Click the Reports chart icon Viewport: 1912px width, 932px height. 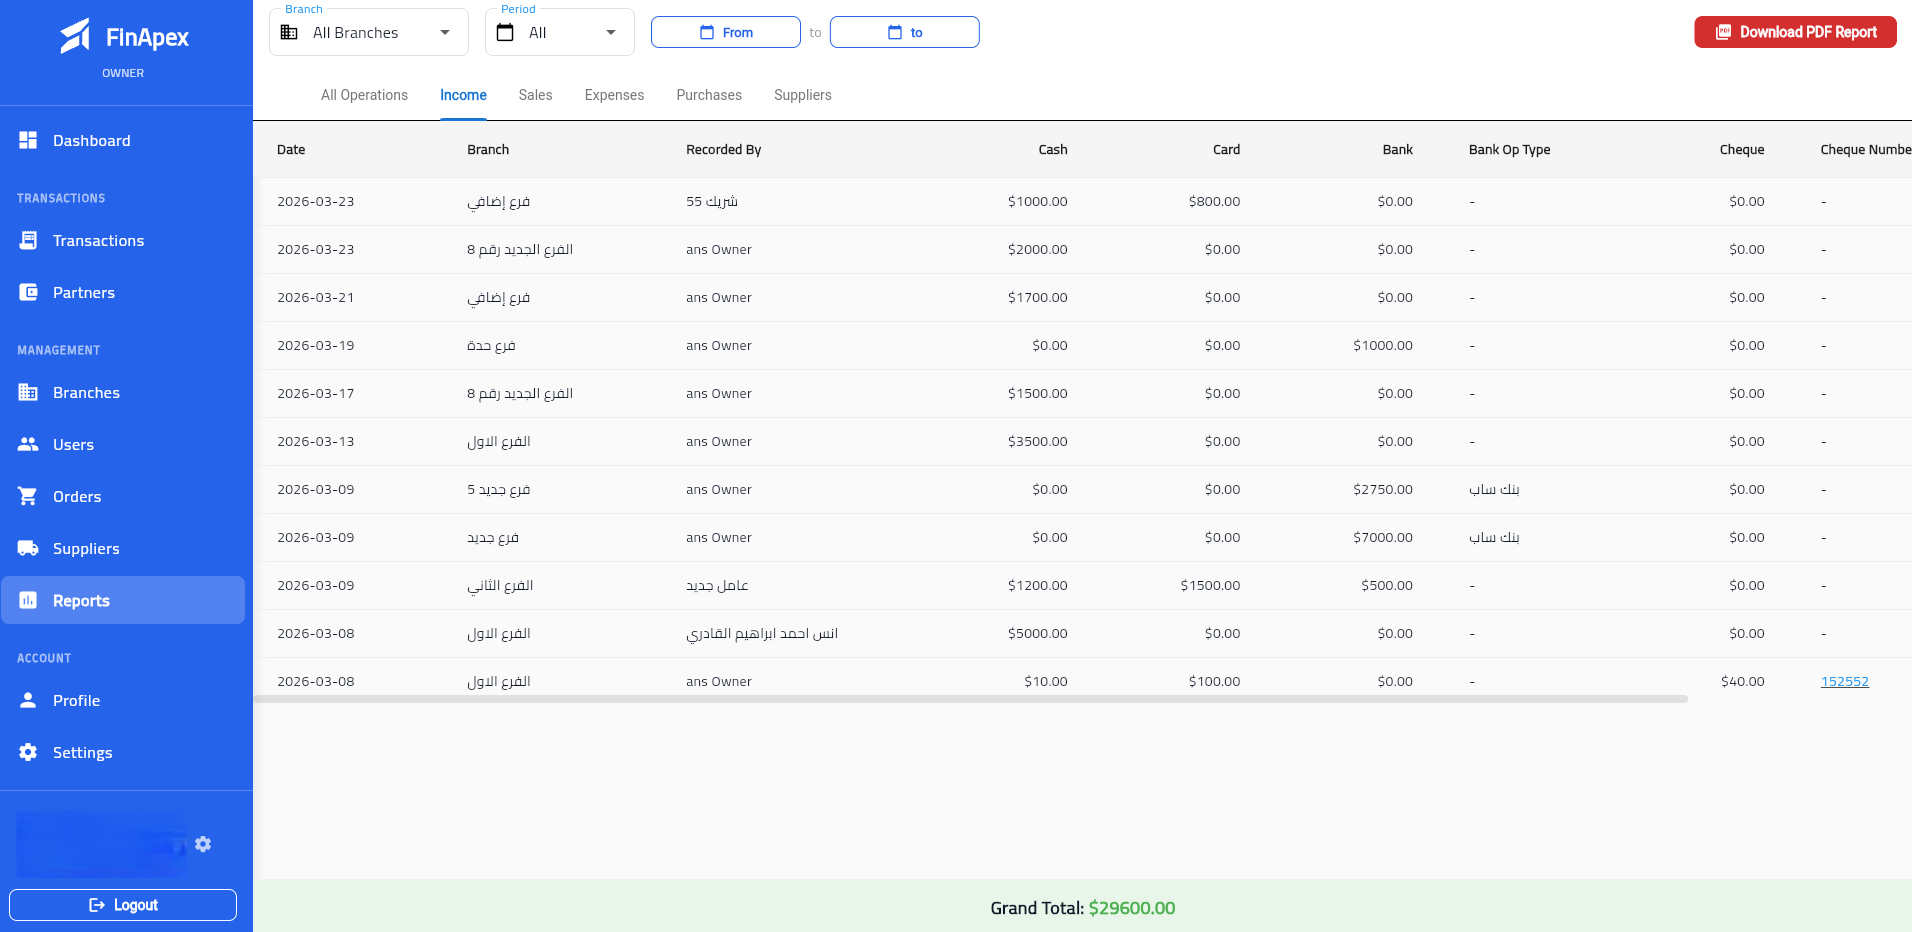(28, 600)
